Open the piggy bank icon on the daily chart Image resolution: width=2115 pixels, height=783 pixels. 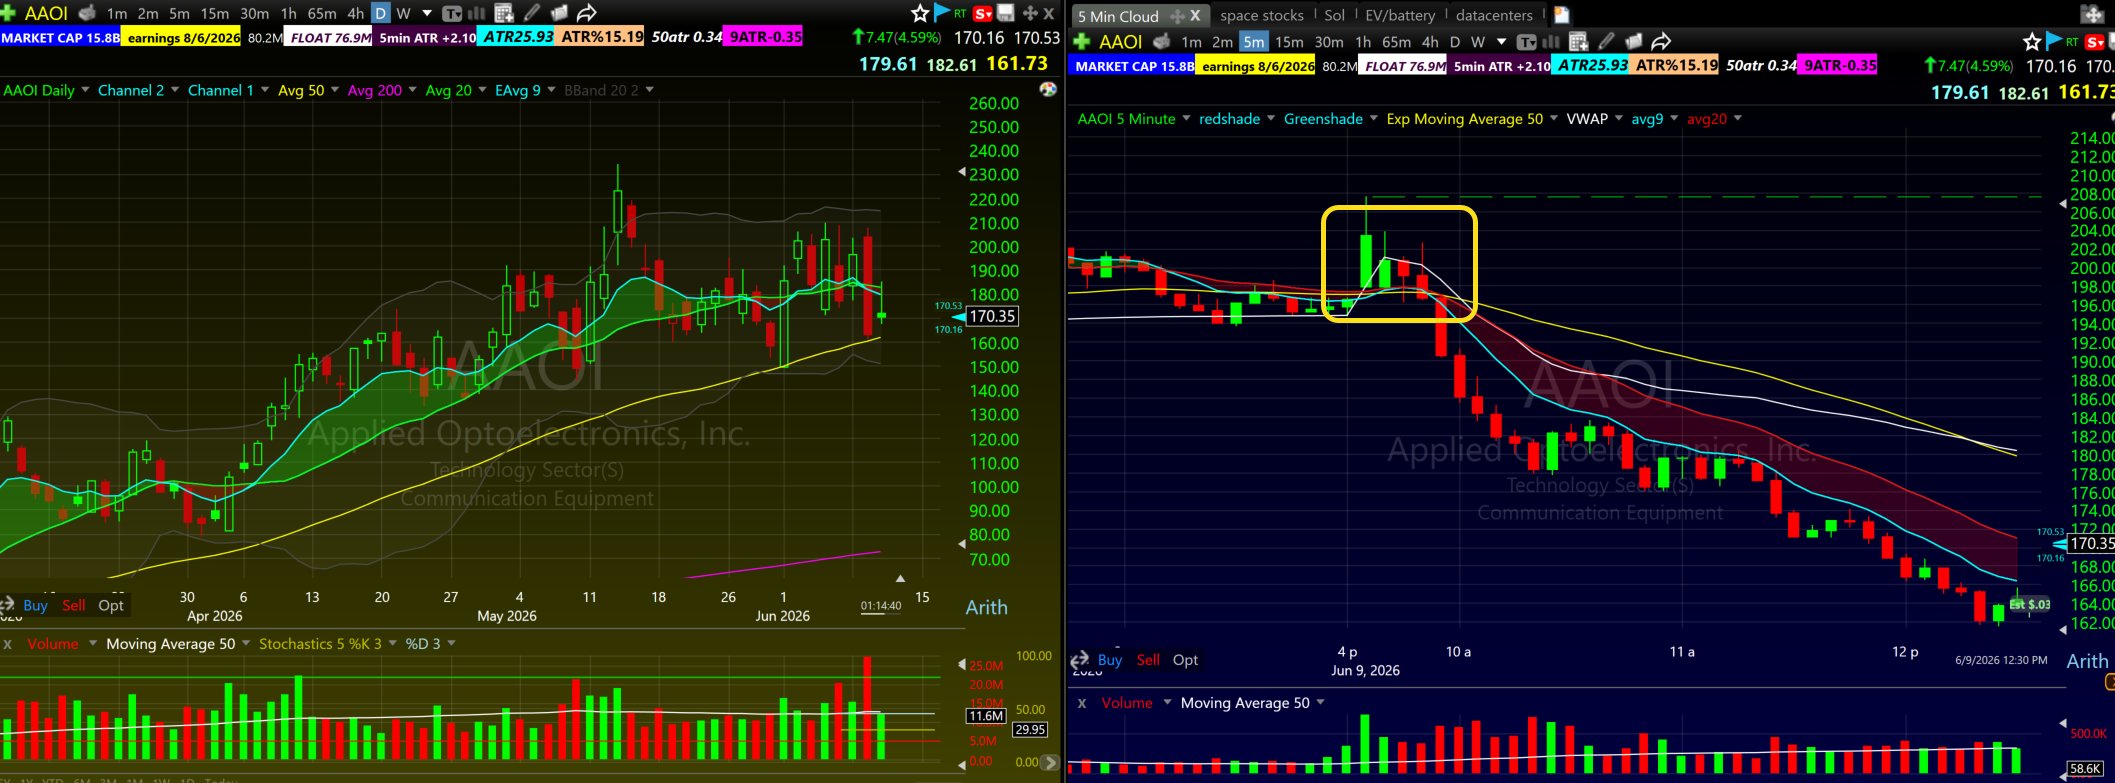pyautogui.click(x=87, y=13)
